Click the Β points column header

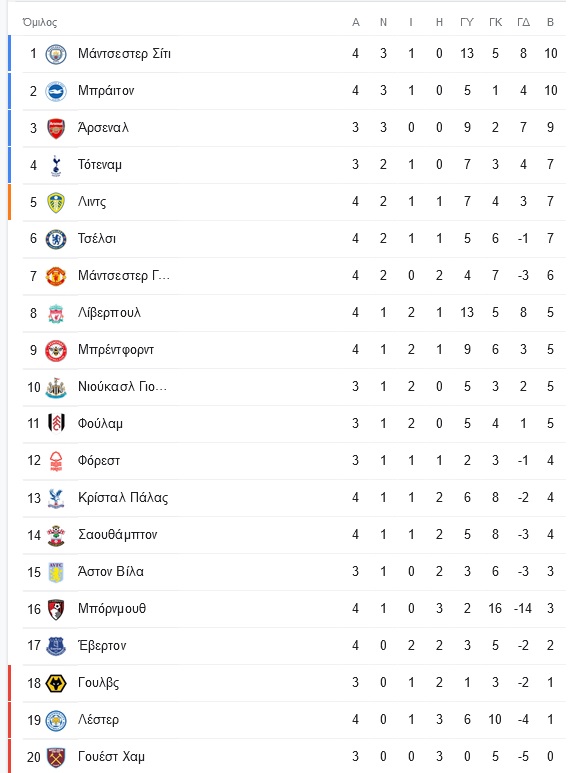tap(551, 22)
